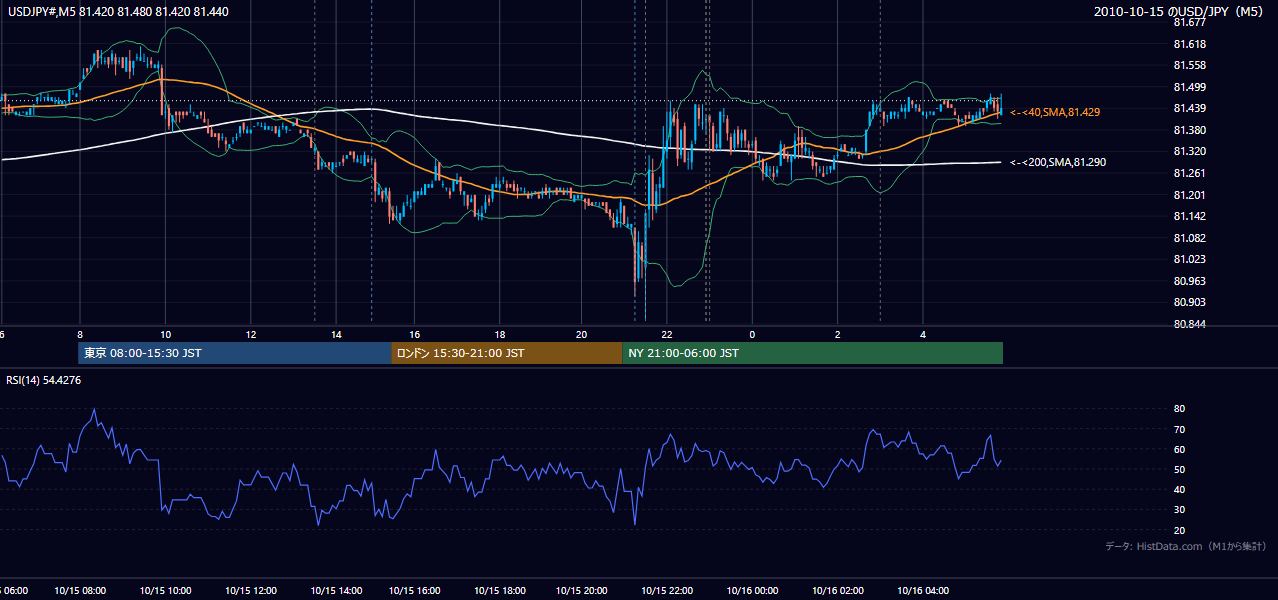
Task: Click RSI level 60 on indicator axis
Action: [x=1179, y=449]
